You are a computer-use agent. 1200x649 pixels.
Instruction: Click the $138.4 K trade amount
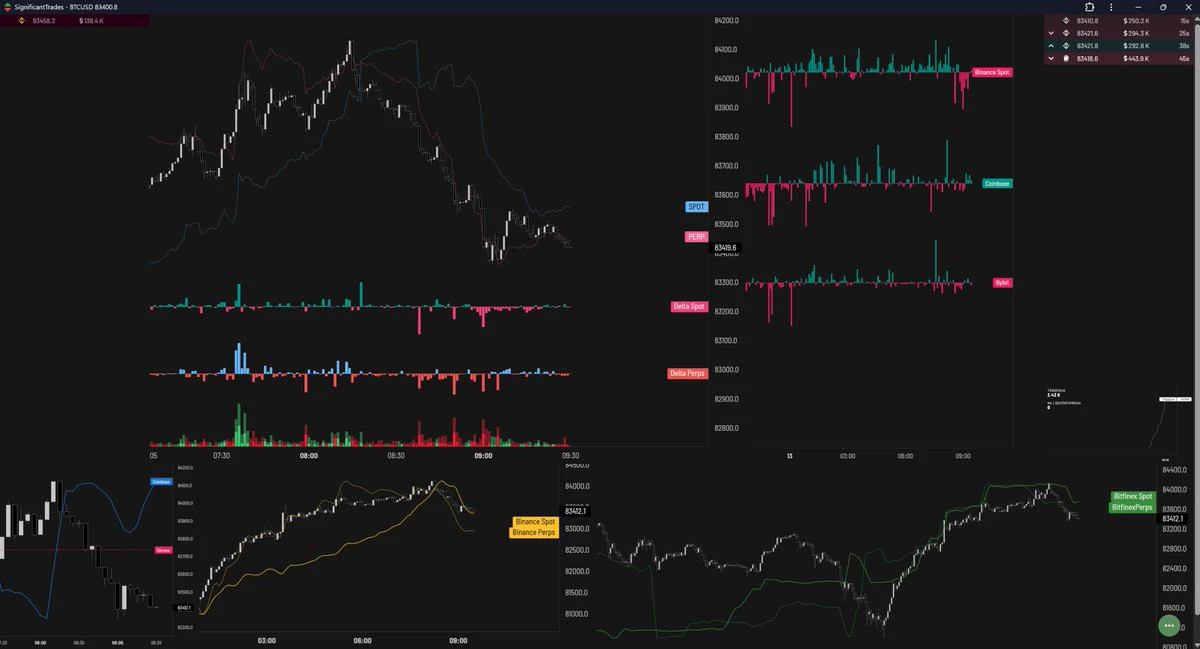[x=92, y=20]
